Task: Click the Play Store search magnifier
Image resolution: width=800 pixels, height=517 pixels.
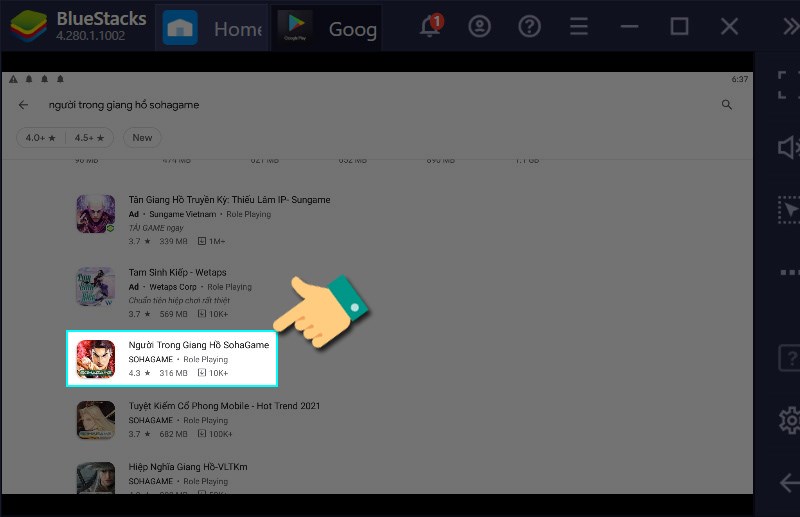Action: (727, 105)
